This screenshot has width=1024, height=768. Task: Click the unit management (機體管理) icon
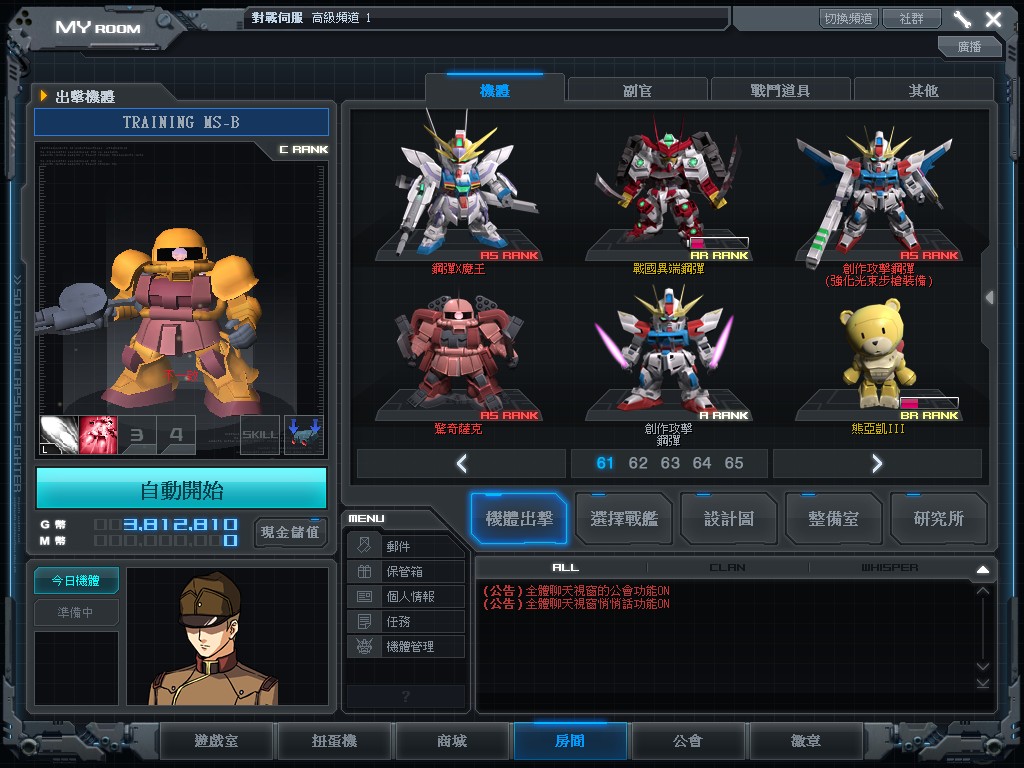pyautogui.click(x=364, y=646)
